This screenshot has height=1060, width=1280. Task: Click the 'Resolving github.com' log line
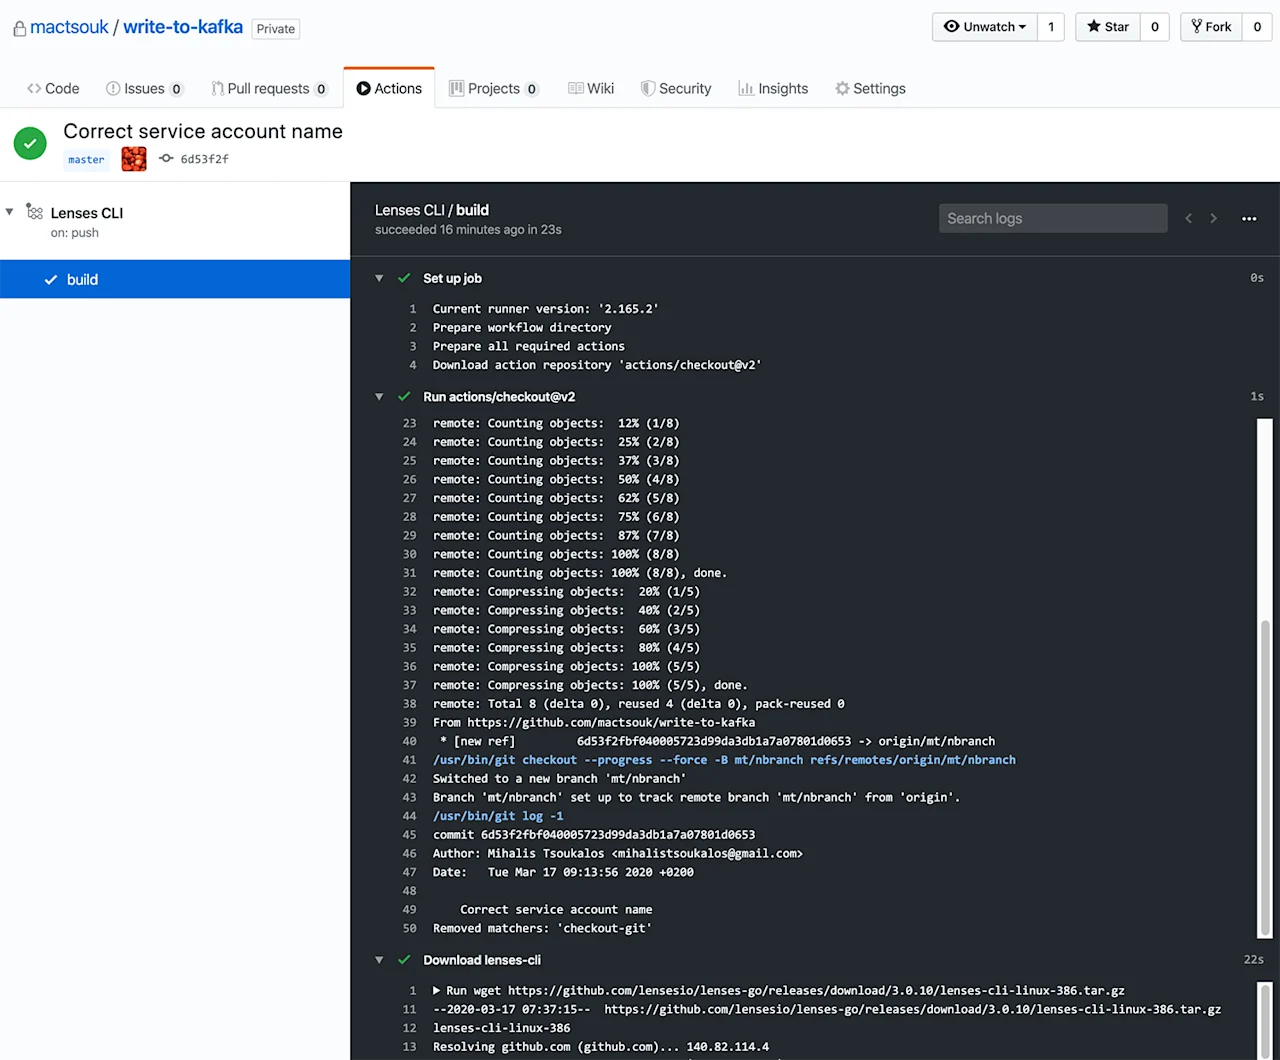point(601,1047)
